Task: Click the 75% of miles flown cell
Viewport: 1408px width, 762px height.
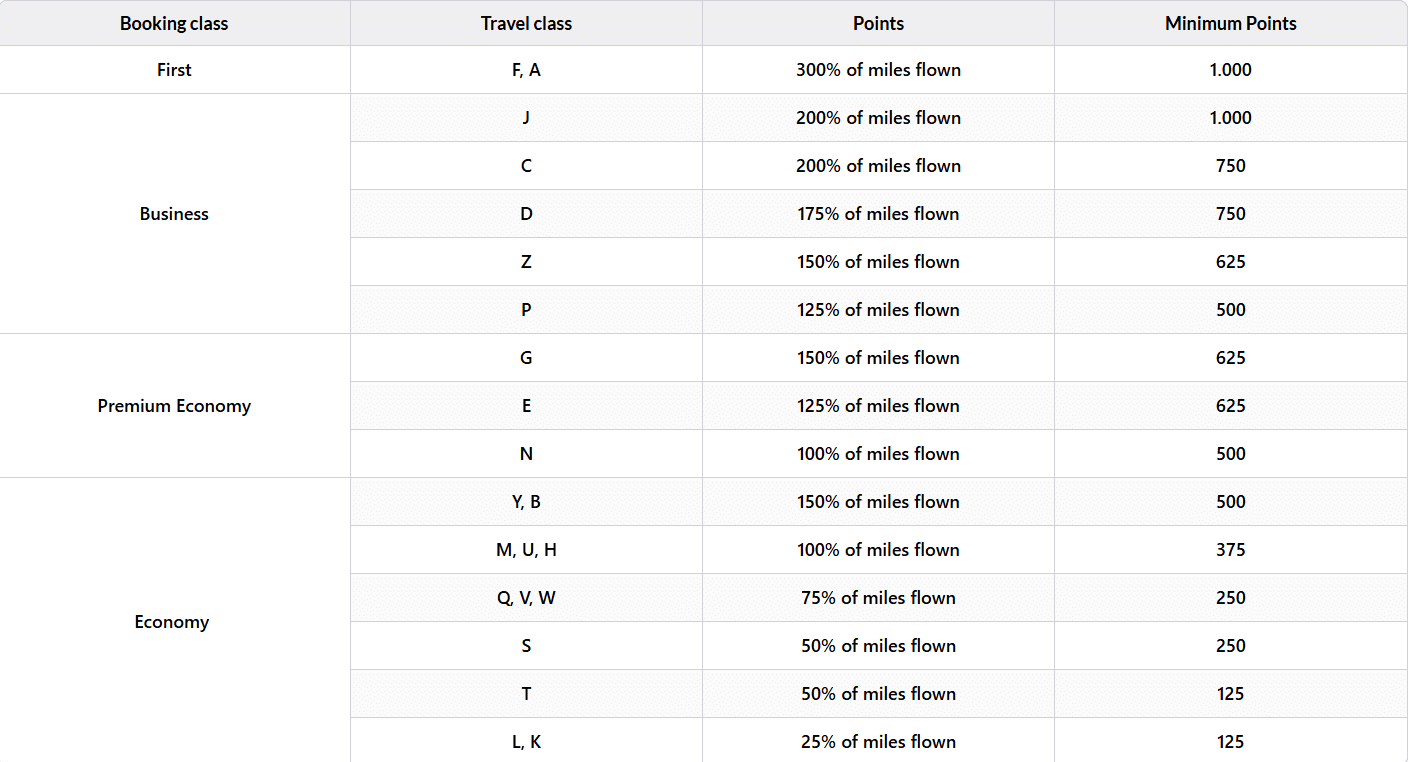Action: tap(878, 598)
